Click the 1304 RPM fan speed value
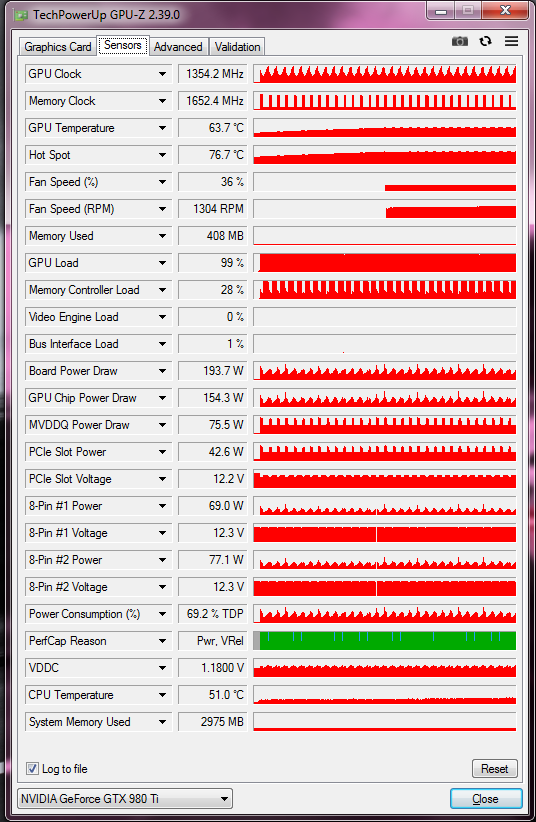 coord(212,209)
